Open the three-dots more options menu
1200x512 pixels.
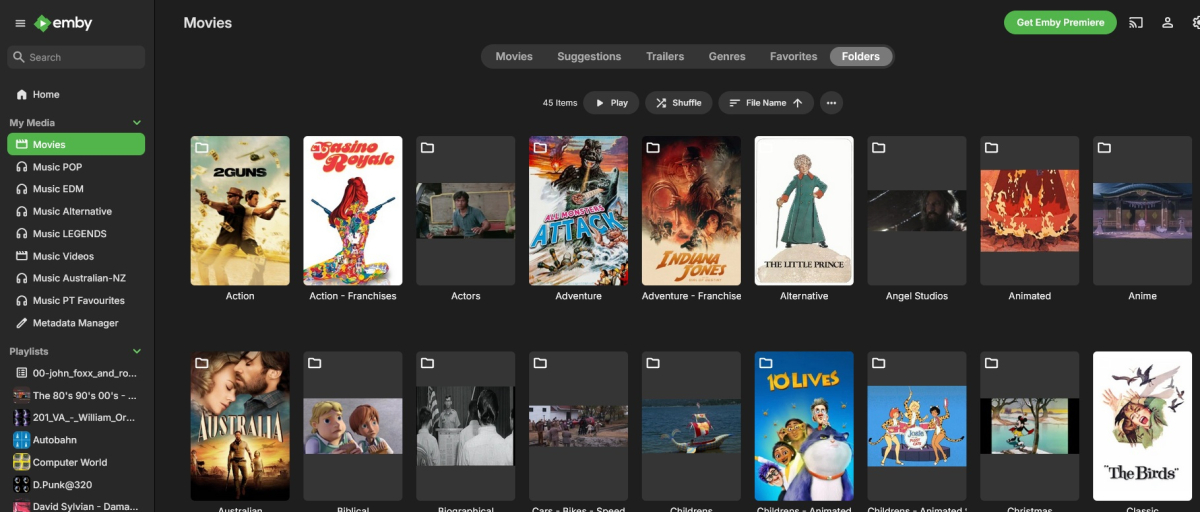(x=831, y=103)
